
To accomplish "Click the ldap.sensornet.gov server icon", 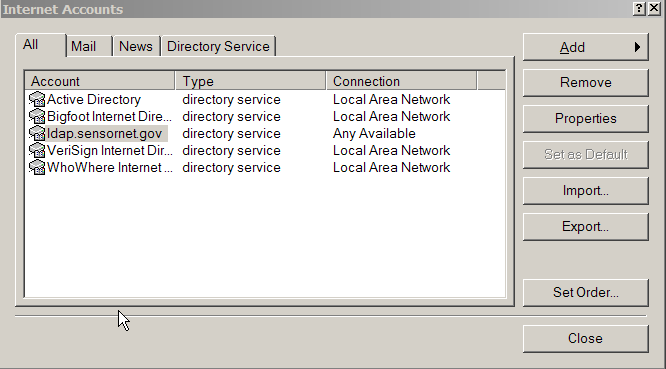I will click(x=37, y=133).
